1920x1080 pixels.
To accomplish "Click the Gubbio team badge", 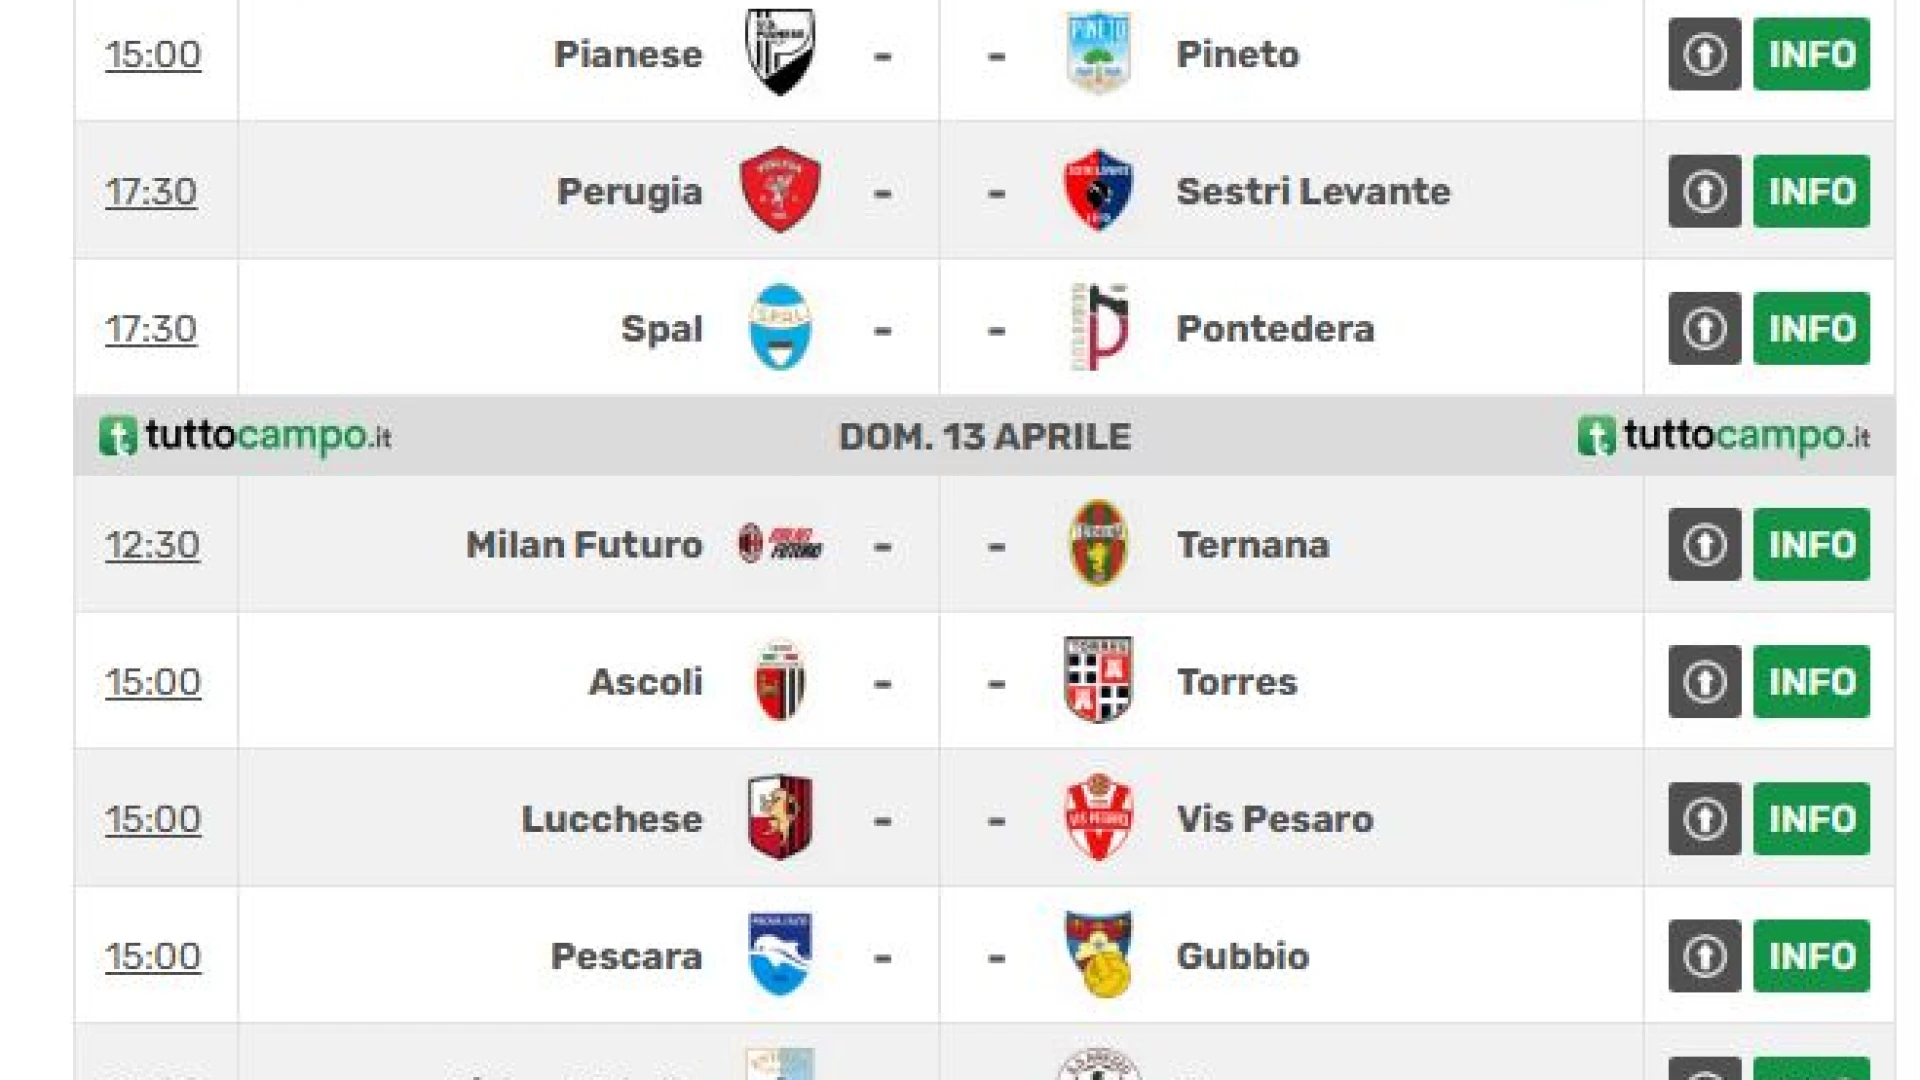I will coord(1098,954).
